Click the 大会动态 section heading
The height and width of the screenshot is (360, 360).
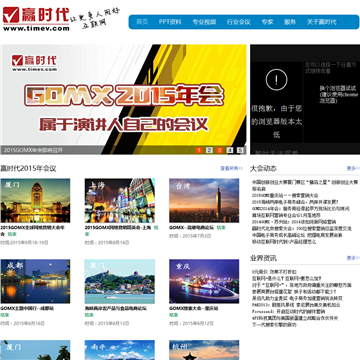click(x=263, y=168)
